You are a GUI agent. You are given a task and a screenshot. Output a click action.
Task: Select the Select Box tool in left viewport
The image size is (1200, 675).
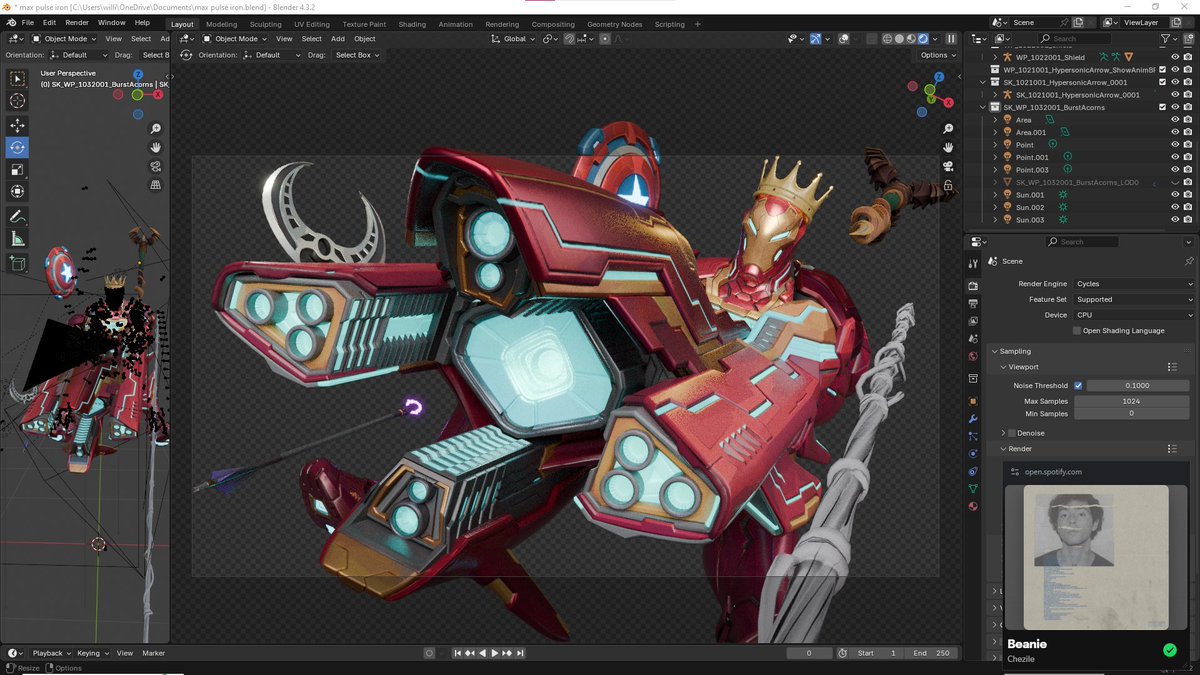pos(17,79)
